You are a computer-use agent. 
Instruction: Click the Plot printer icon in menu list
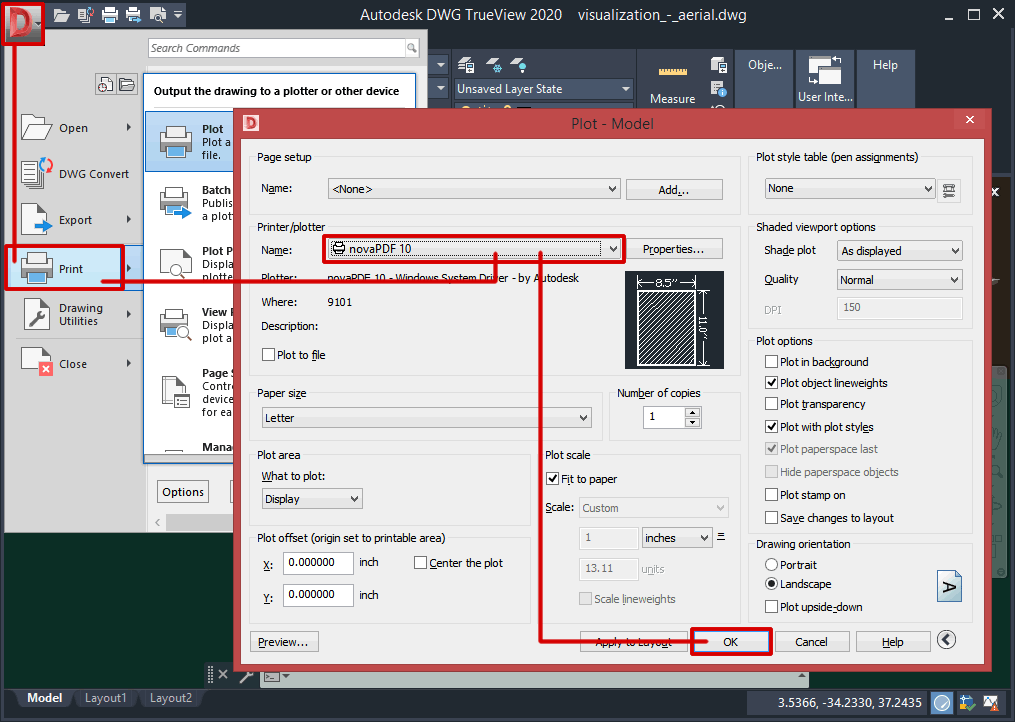coord(176,142)
